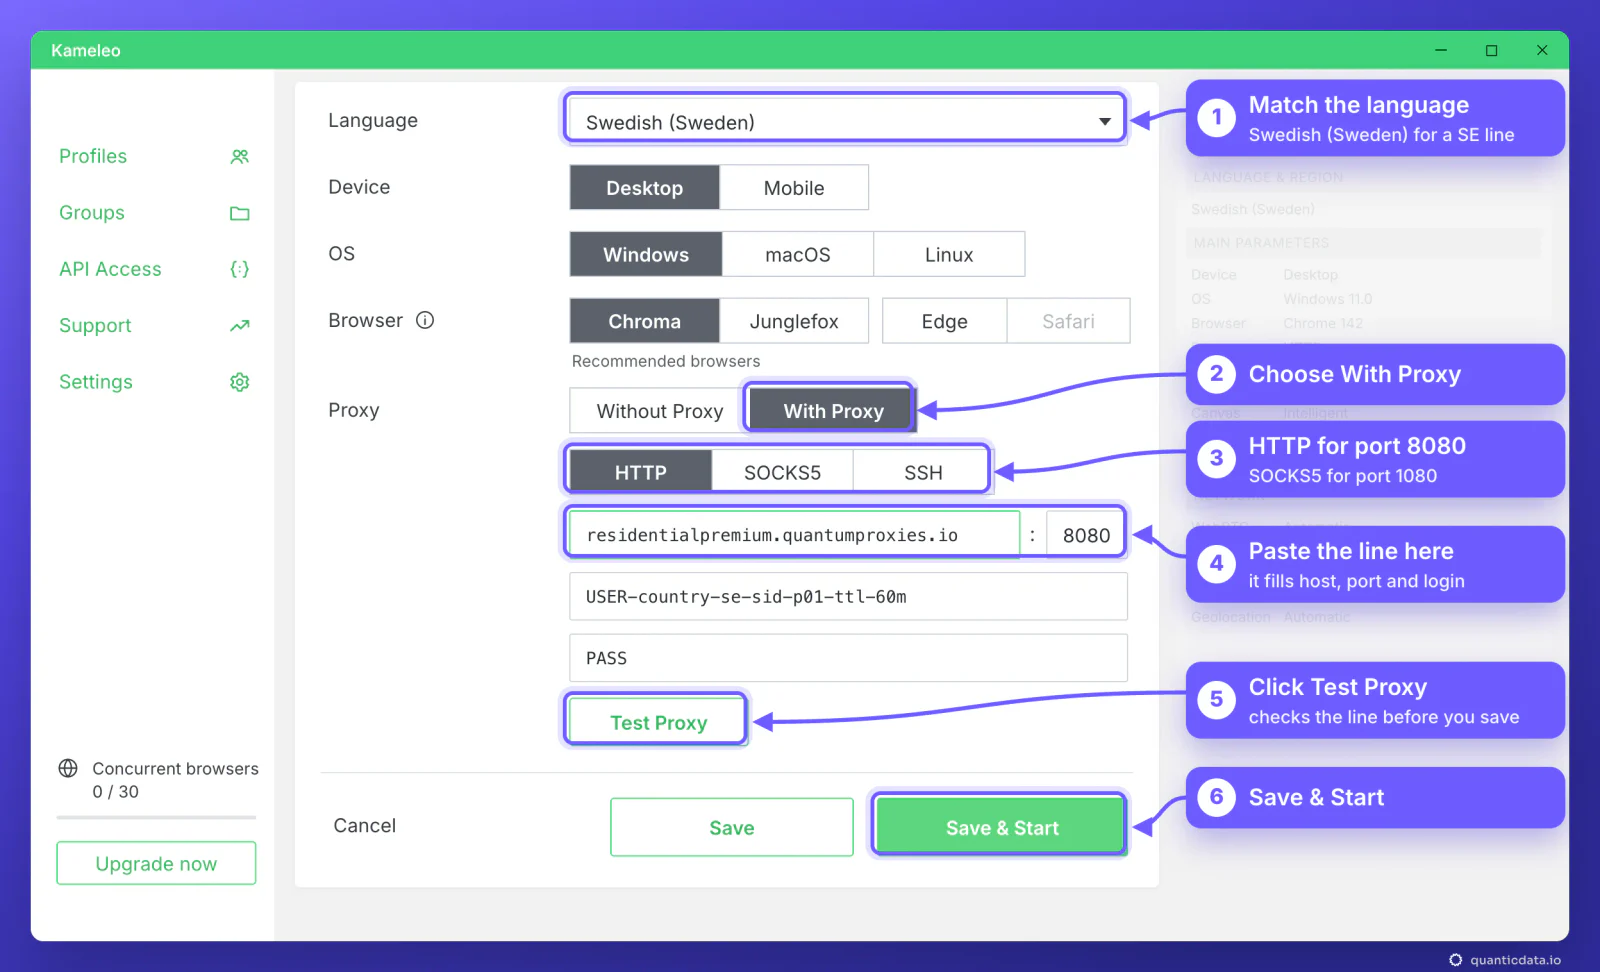Click the Test Proxy button
The image size is (1600, 972).
[657, 722]
